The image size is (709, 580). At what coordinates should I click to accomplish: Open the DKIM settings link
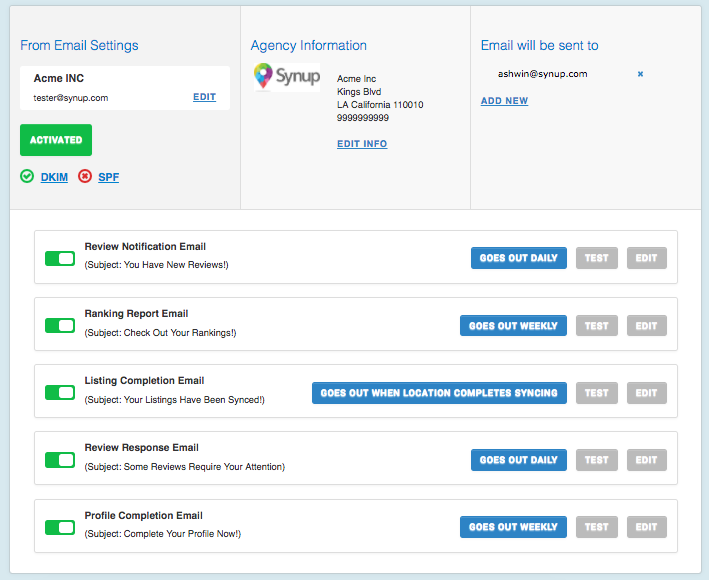tap(54, 177)
